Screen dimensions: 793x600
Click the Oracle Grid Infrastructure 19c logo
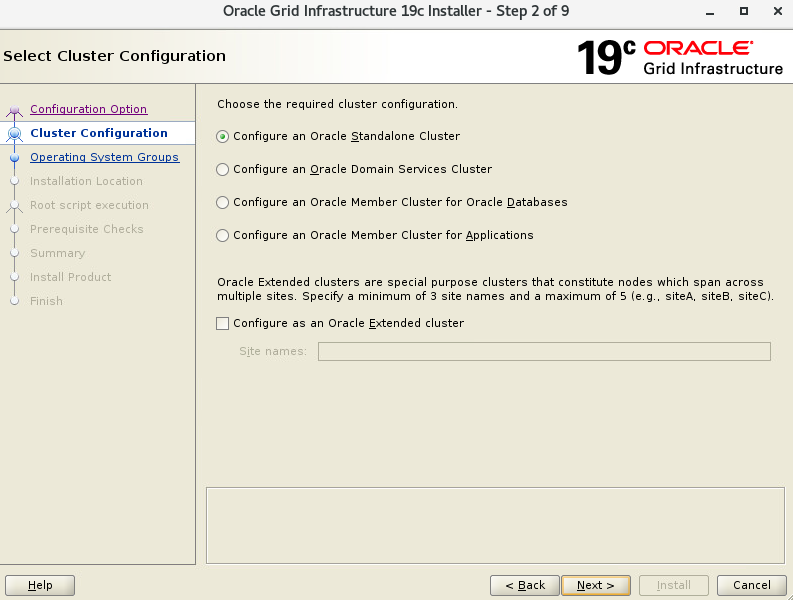tap(680, 57)
